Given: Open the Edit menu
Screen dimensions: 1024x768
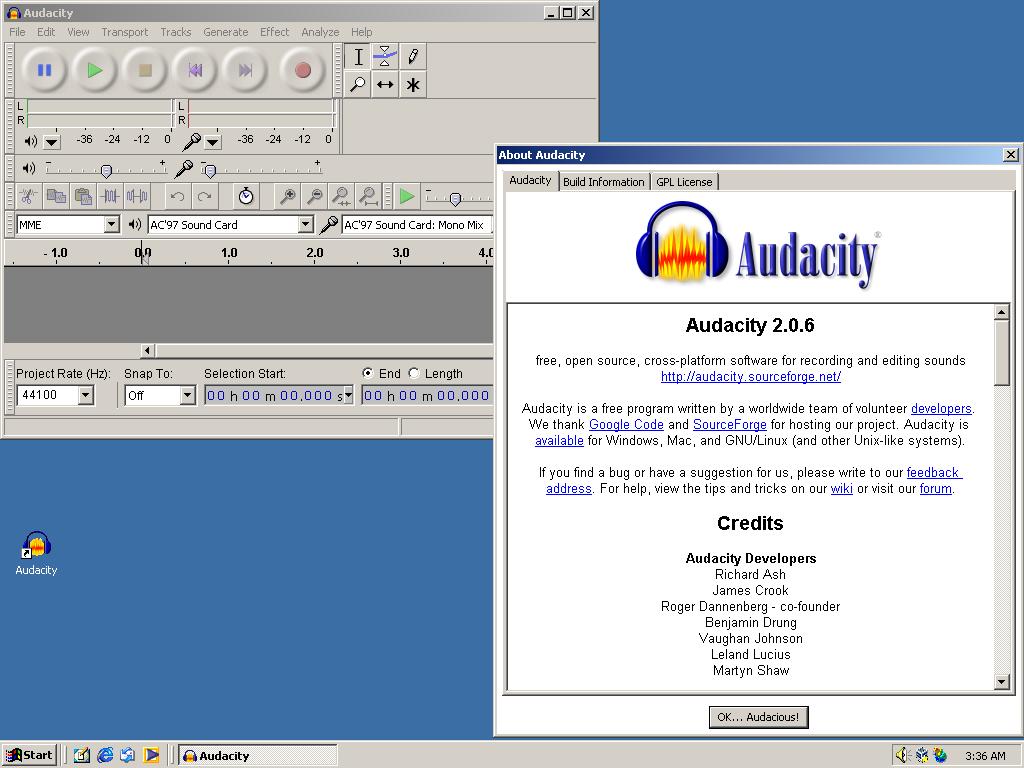Looking at the screenshot, I should coord(46,32).
